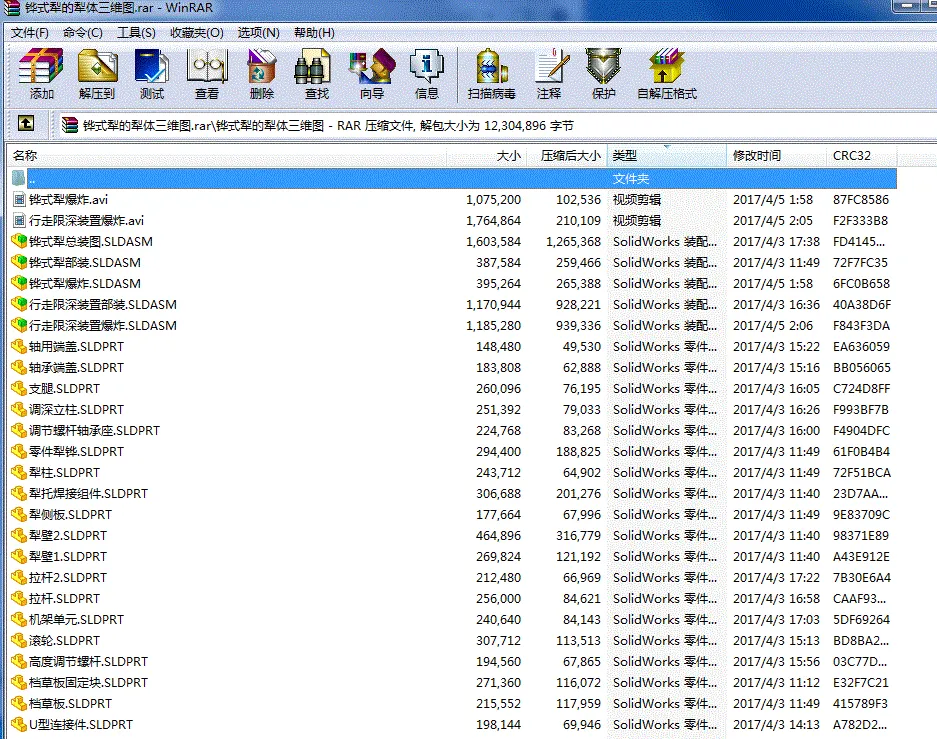Select file 档草板固定块.SLDPRT
The height and width of the screenshot is (739, 937).
[x=88, y=683]
